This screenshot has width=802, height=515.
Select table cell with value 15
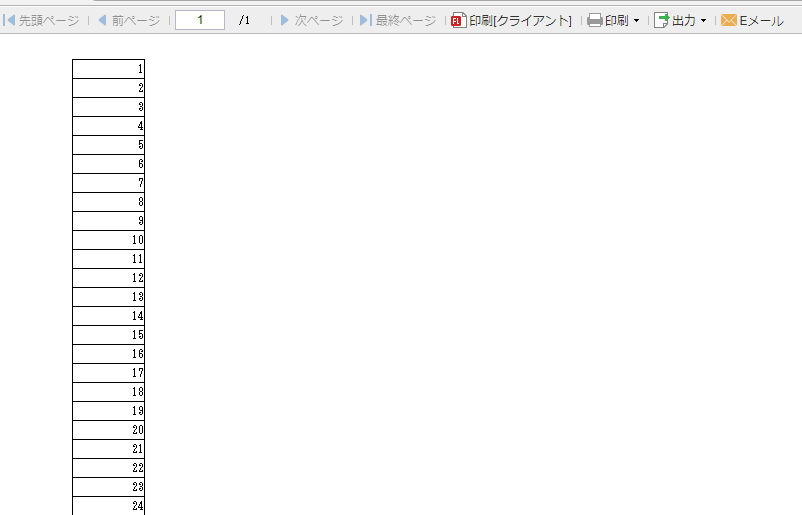(108, 335)
